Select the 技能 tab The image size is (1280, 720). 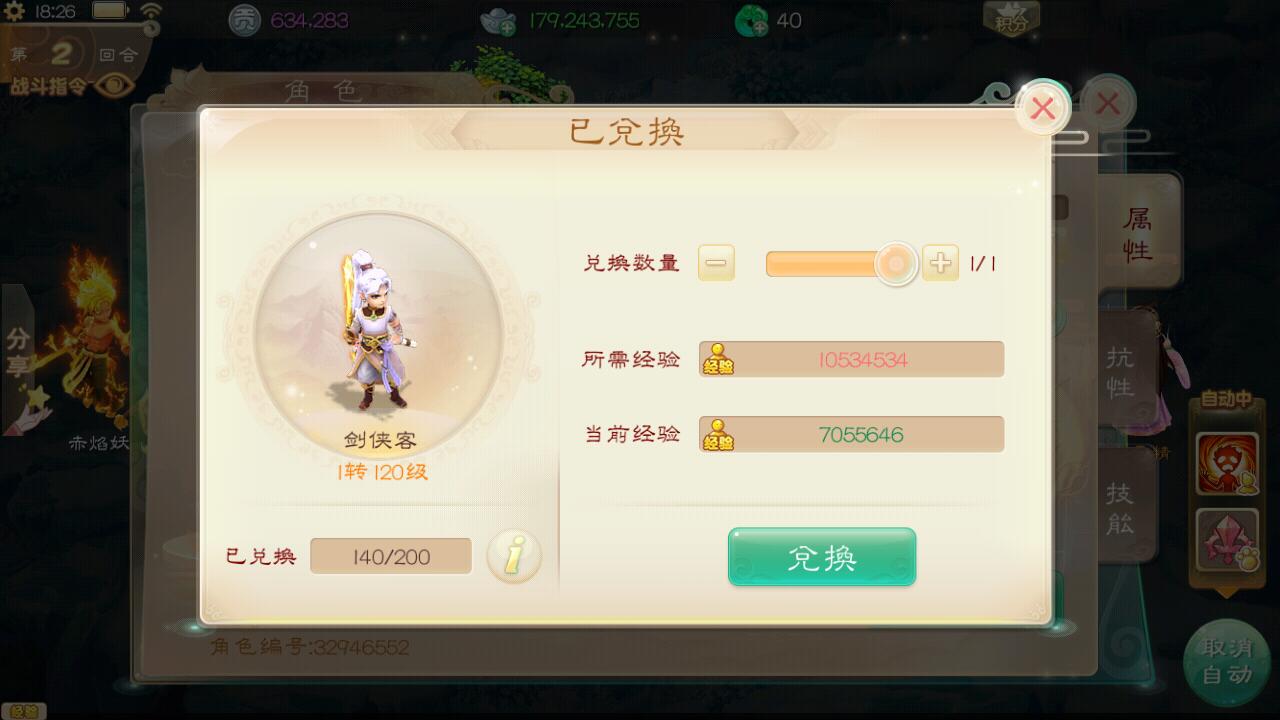[1120, 506]
